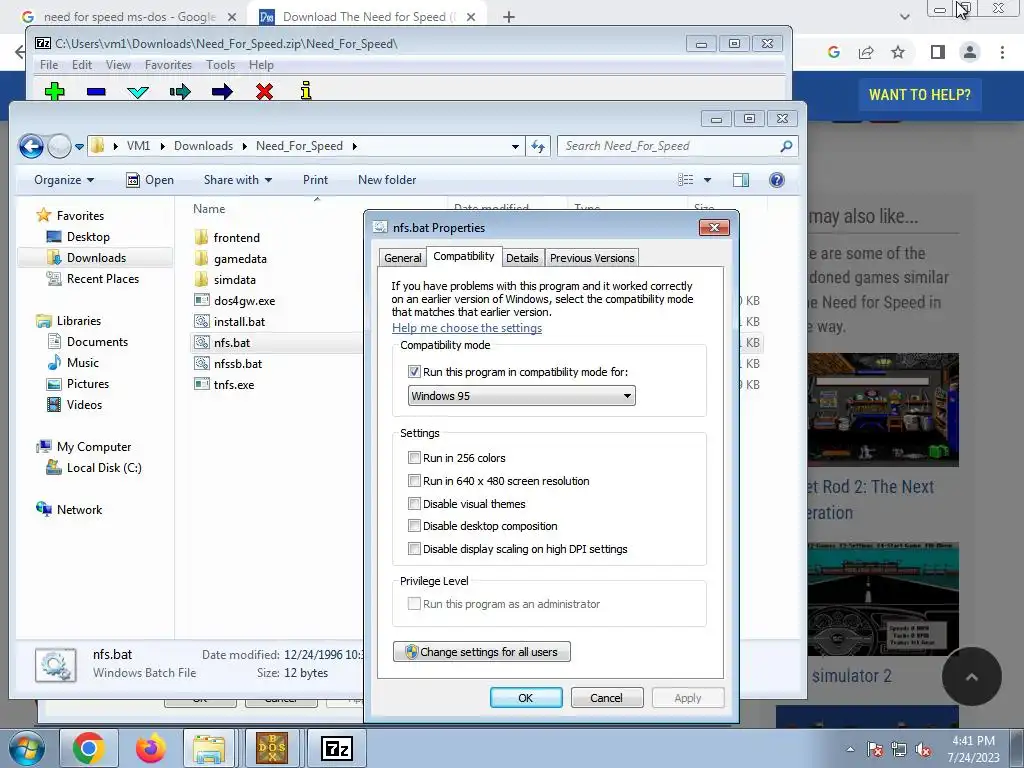Expand the Organize dropdown in Explorer
Viewport: 1024px width, 768px height.
[64, 180]
